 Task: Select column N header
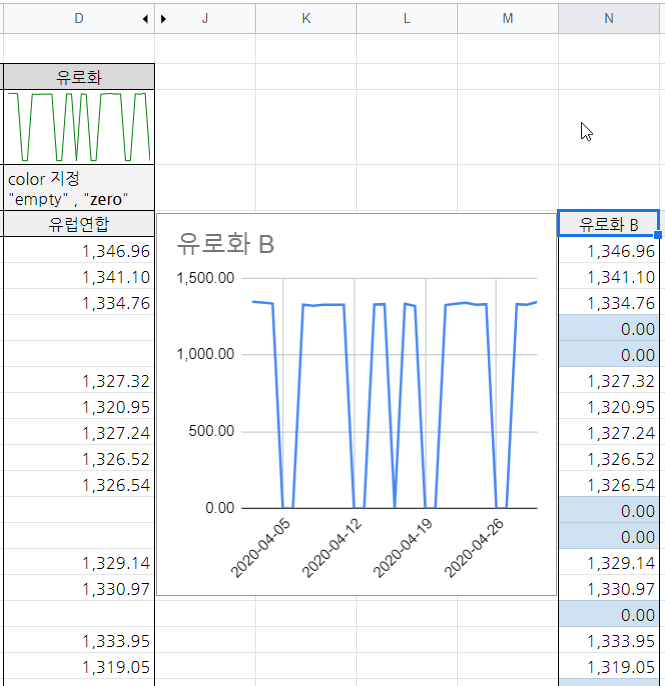coord(608,18)
